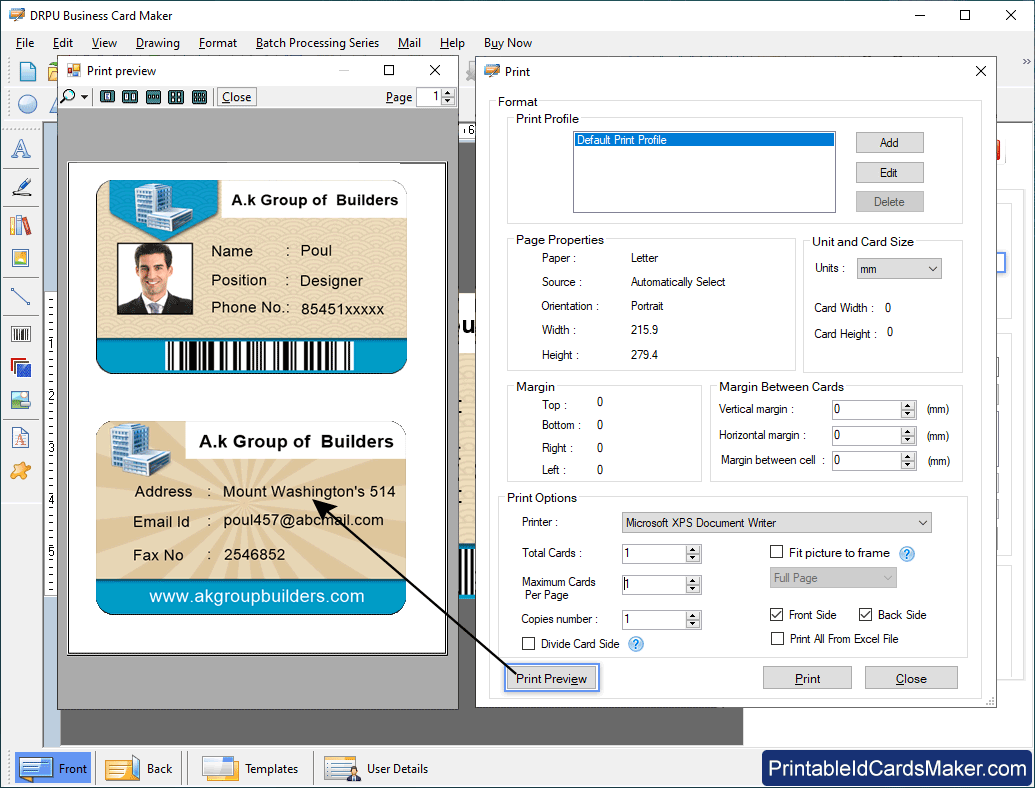The image size is (1035, 788).
Task: Click the Page number spinner in Print preview
Action: point(448,97)
